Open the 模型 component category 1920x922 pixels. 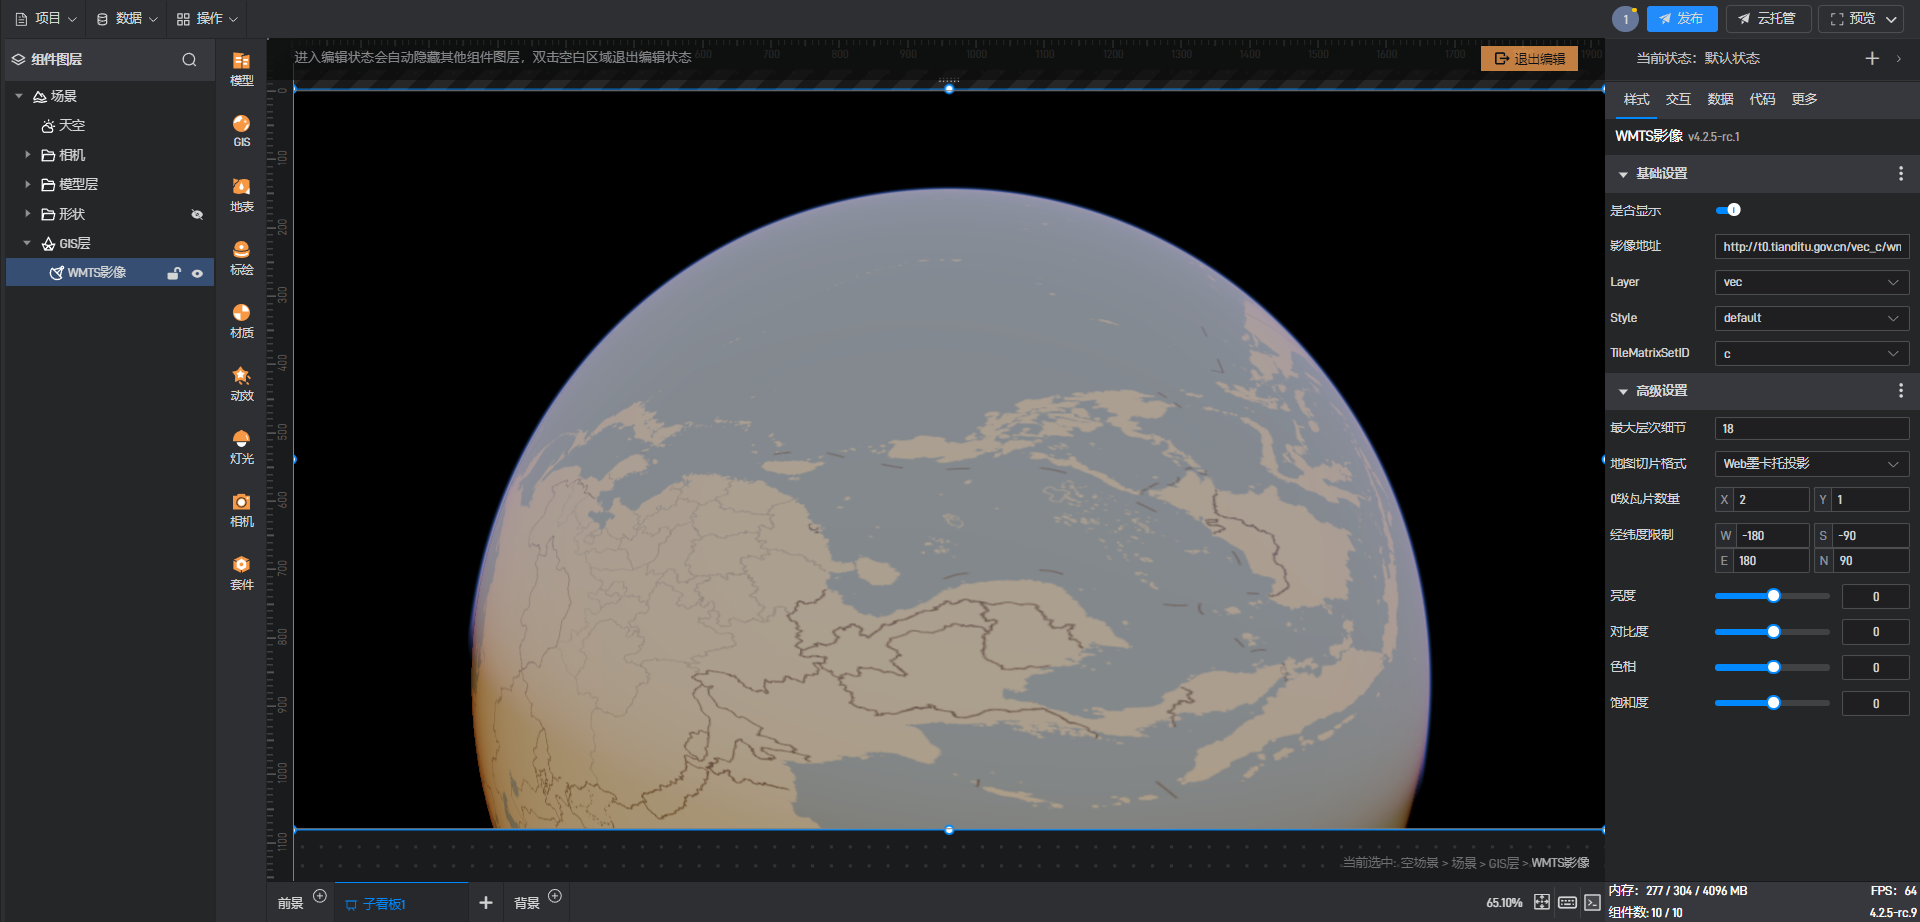pos(241,68)
